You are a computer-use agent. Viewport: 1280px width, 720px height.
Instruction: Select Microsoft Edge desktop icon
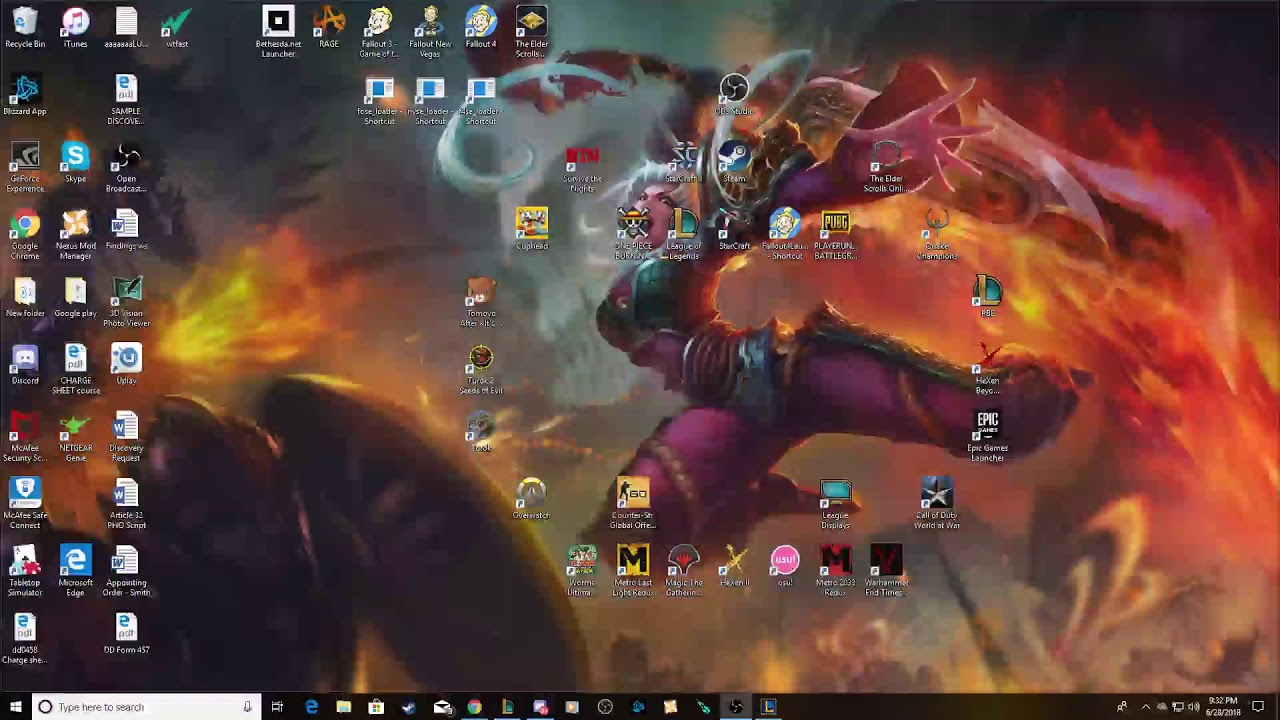click(75, 571)
